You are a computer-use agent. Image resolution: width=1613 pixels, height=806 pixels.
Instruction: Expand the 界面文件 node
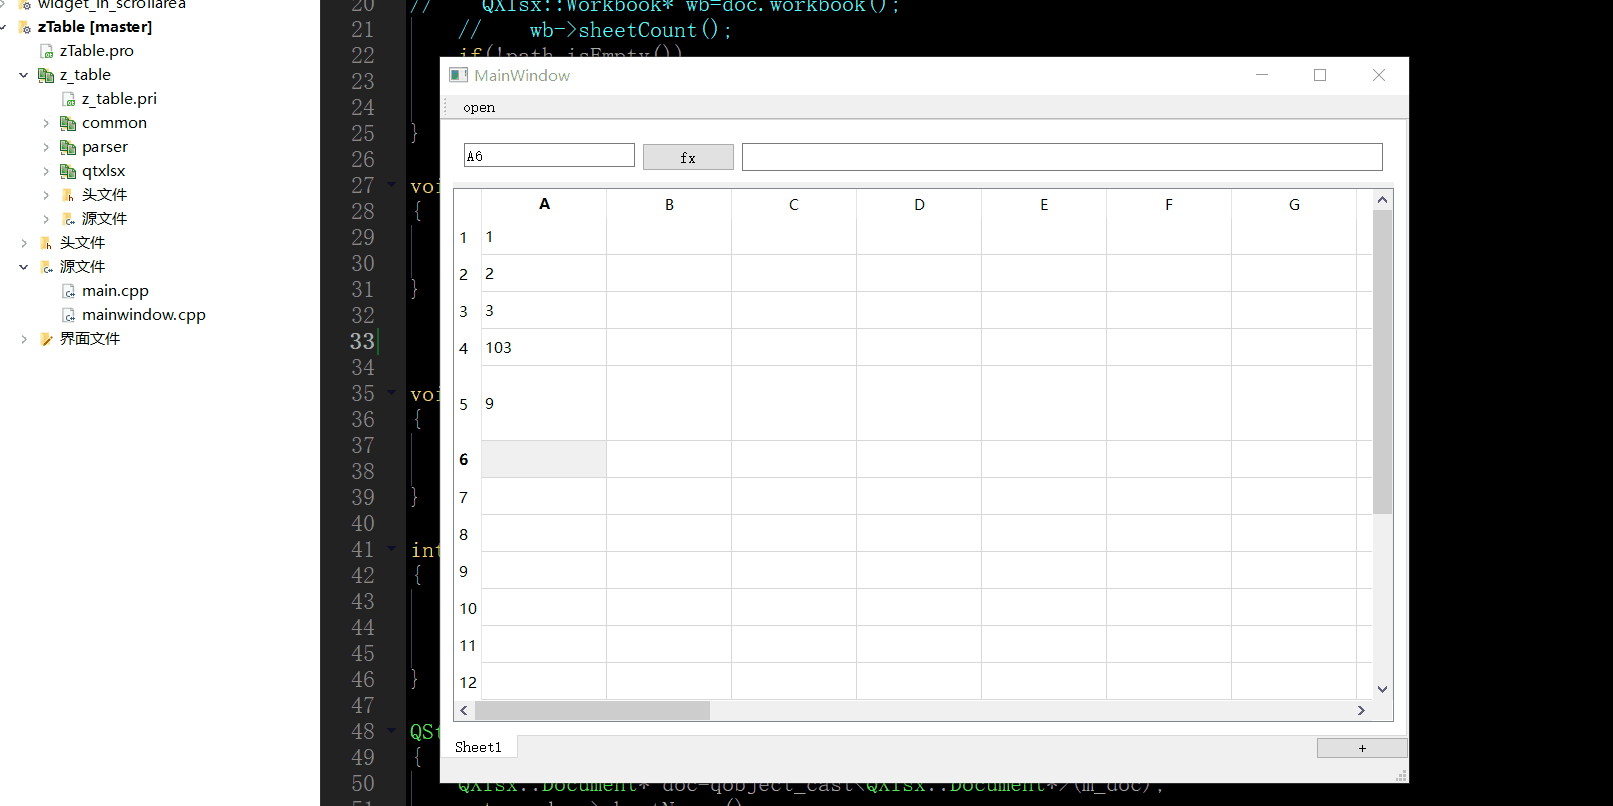[24, 339]
